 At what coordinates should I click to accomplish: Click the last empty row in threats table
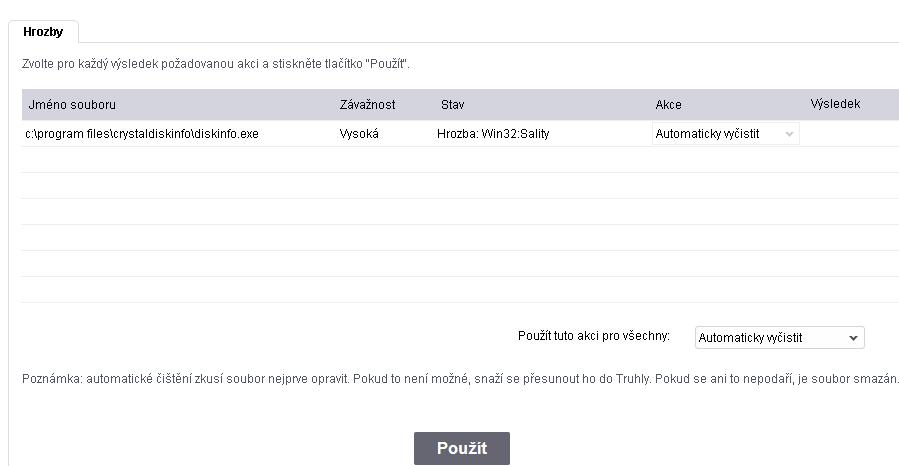coord(460,290)
